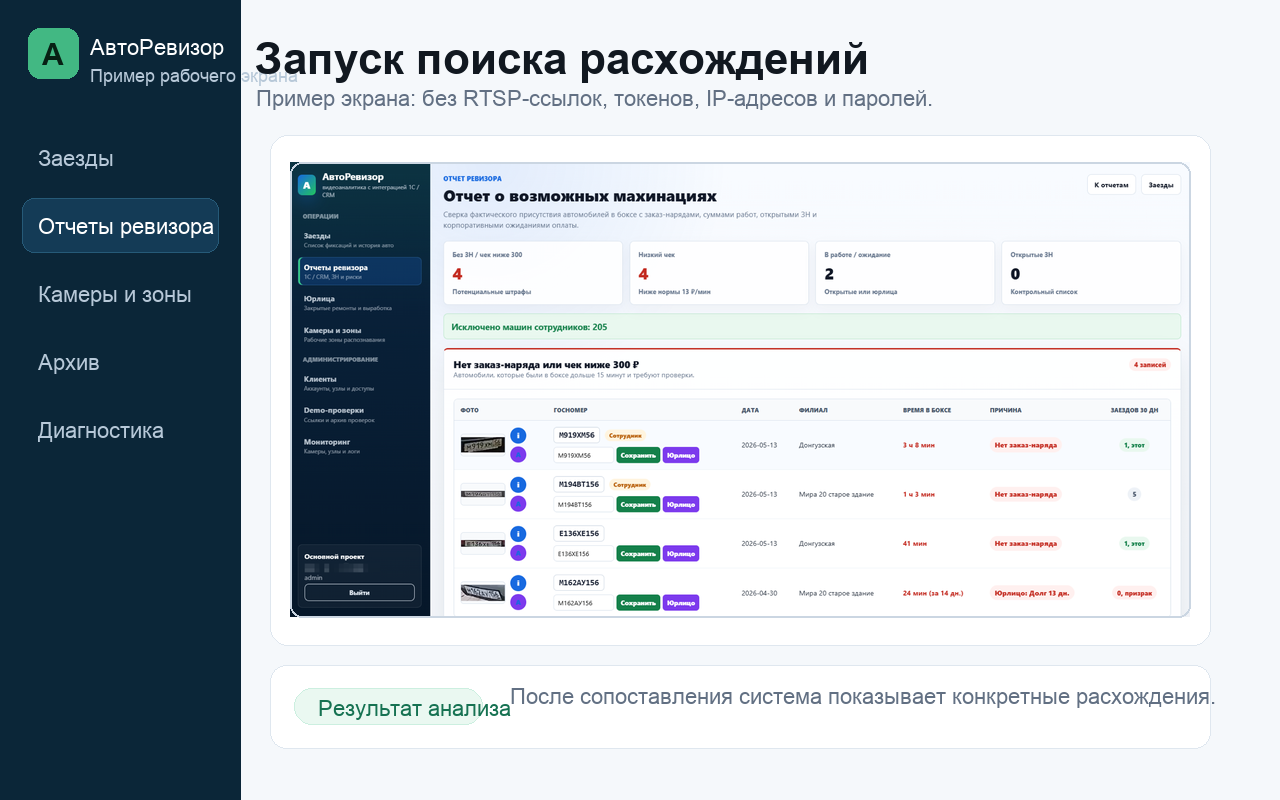
Task: Click the Сотрудник tag next to M194BT156
Action: pos(629,484)
